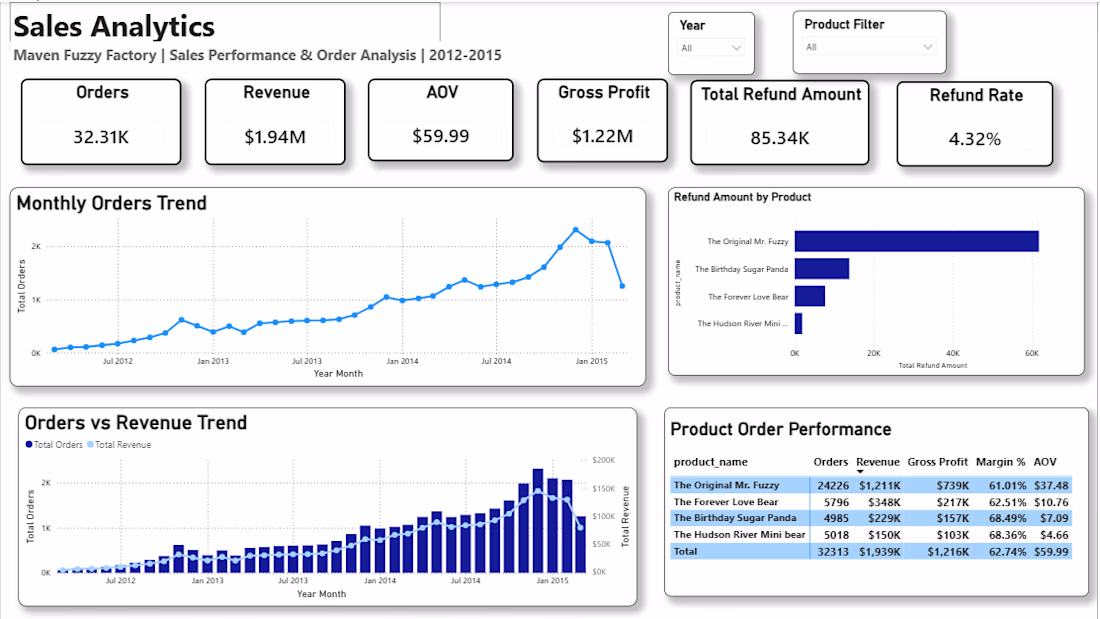Image resolution: width=1100 pixels, height=619 pixels.
Task: Open the Product Filter dropdown
Action: 868,47
